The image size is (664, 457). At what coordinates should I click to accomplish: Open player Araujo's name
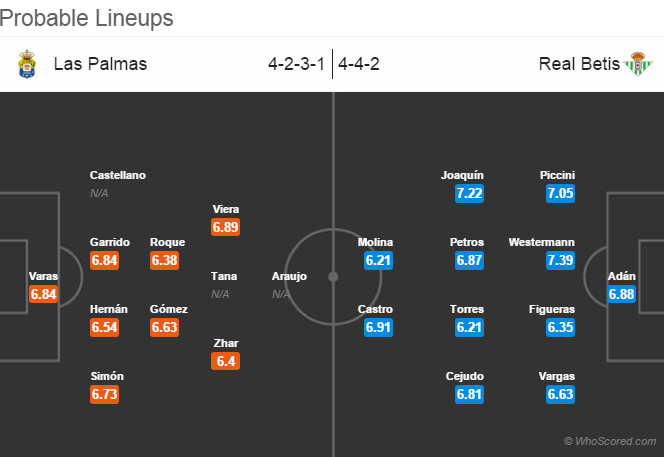click(289, 276)
